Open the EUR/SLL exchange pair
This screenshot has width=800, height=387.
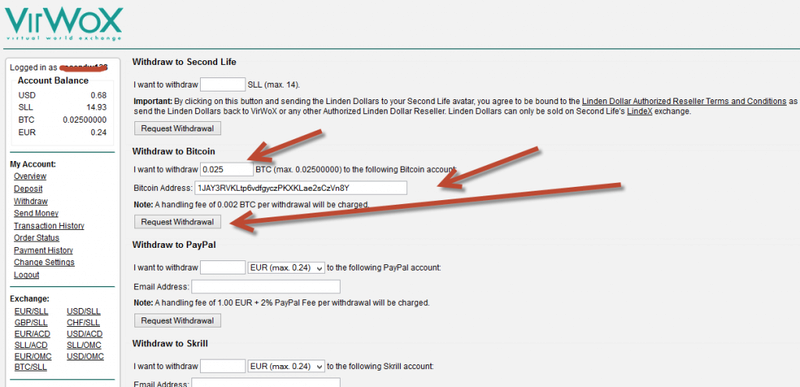[31, 312]
